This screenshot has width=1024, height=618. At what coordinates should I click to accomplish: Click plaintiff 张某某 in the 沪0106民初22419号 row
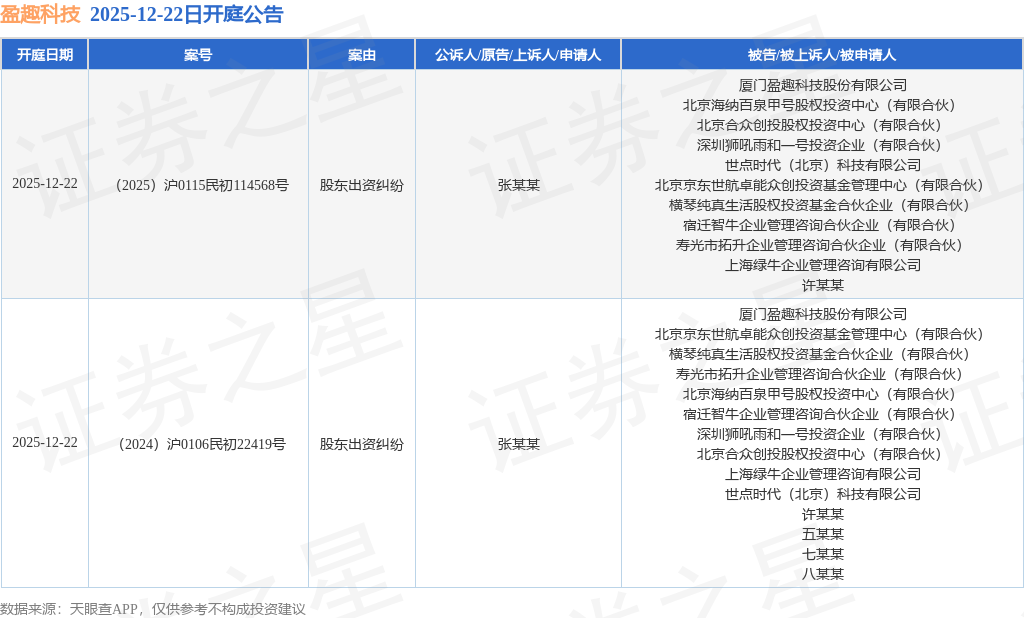point(519,444)
